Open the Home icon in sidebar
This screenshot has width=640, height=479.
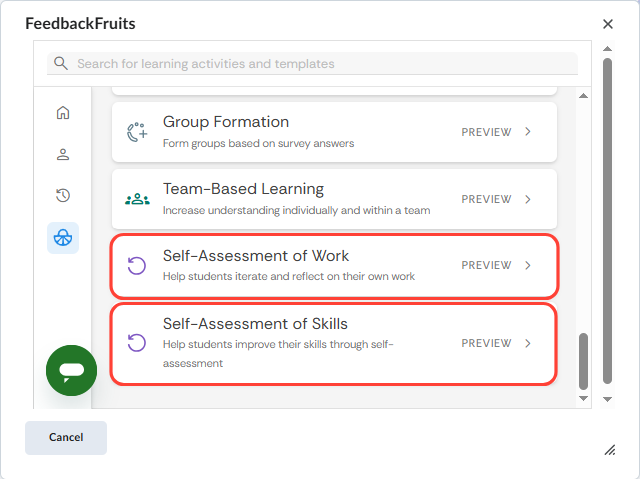(x=63, y=112)
